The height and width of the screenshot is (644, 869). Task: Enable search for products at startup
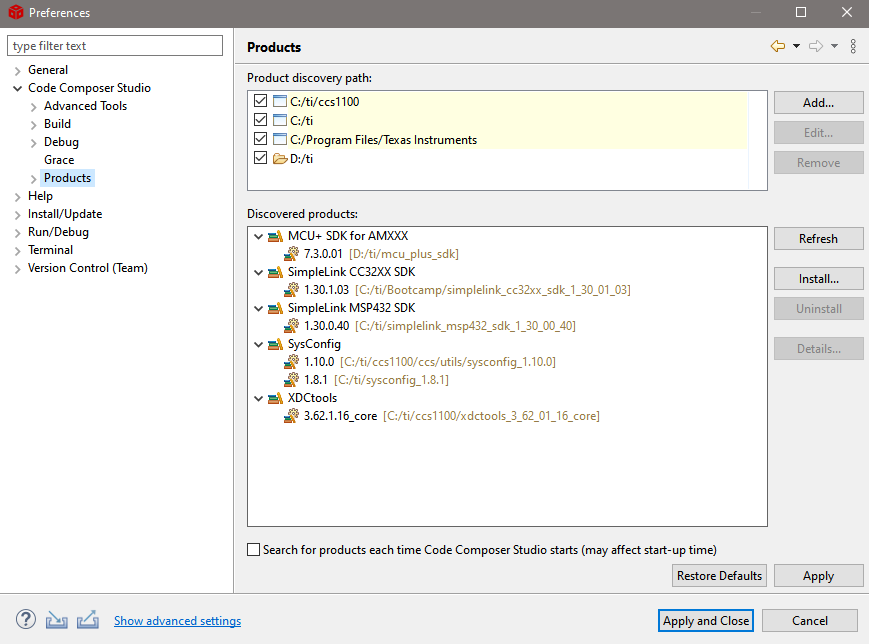pyautogui.click(x=254, y=550)
